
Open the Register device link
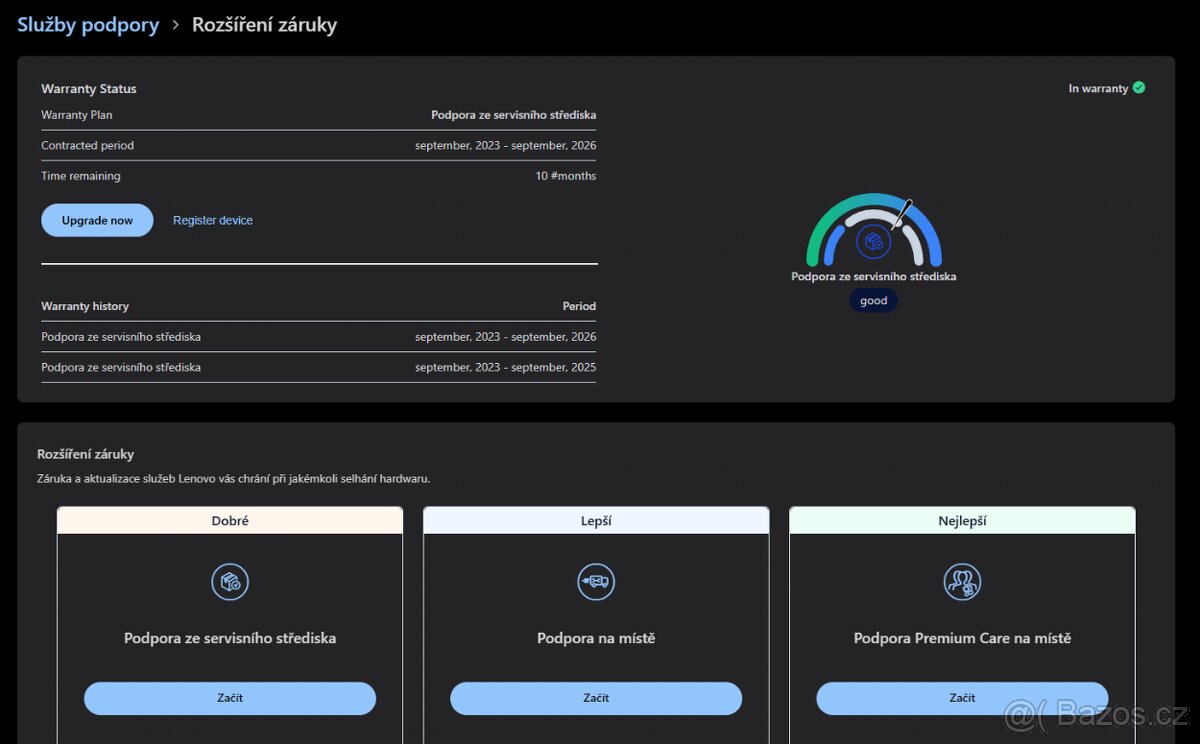pyautogui.click(x=213, y=220)
